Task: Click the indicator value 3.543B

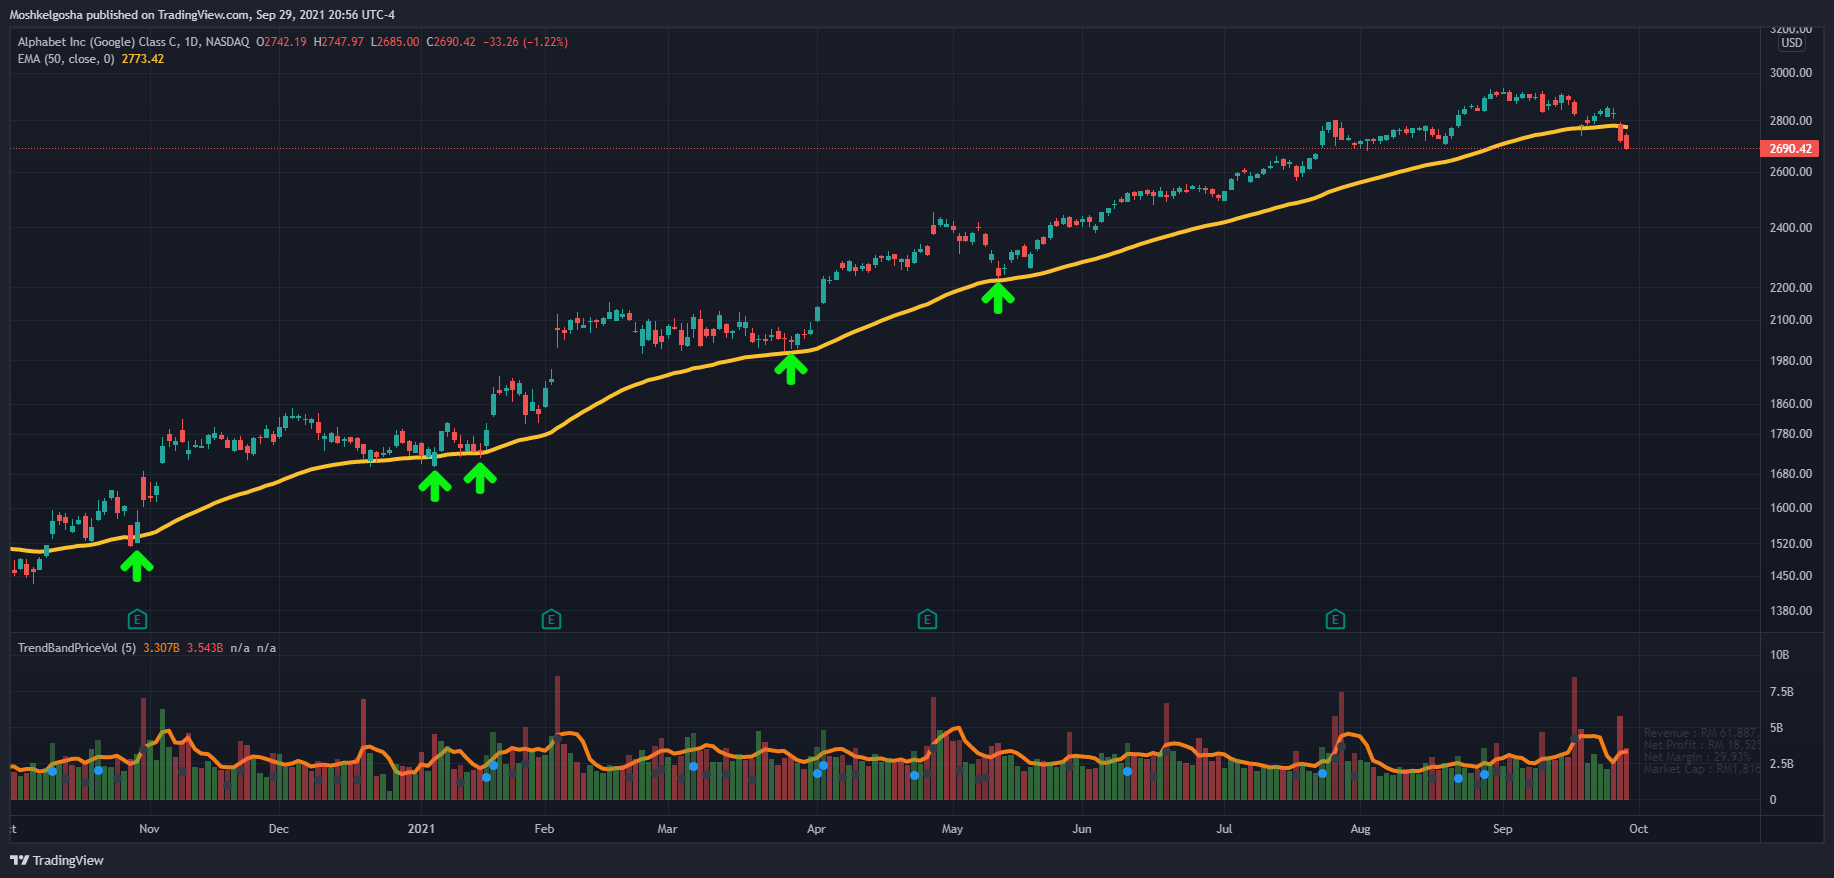Action: pyautogui.click(x=205, y=648)
